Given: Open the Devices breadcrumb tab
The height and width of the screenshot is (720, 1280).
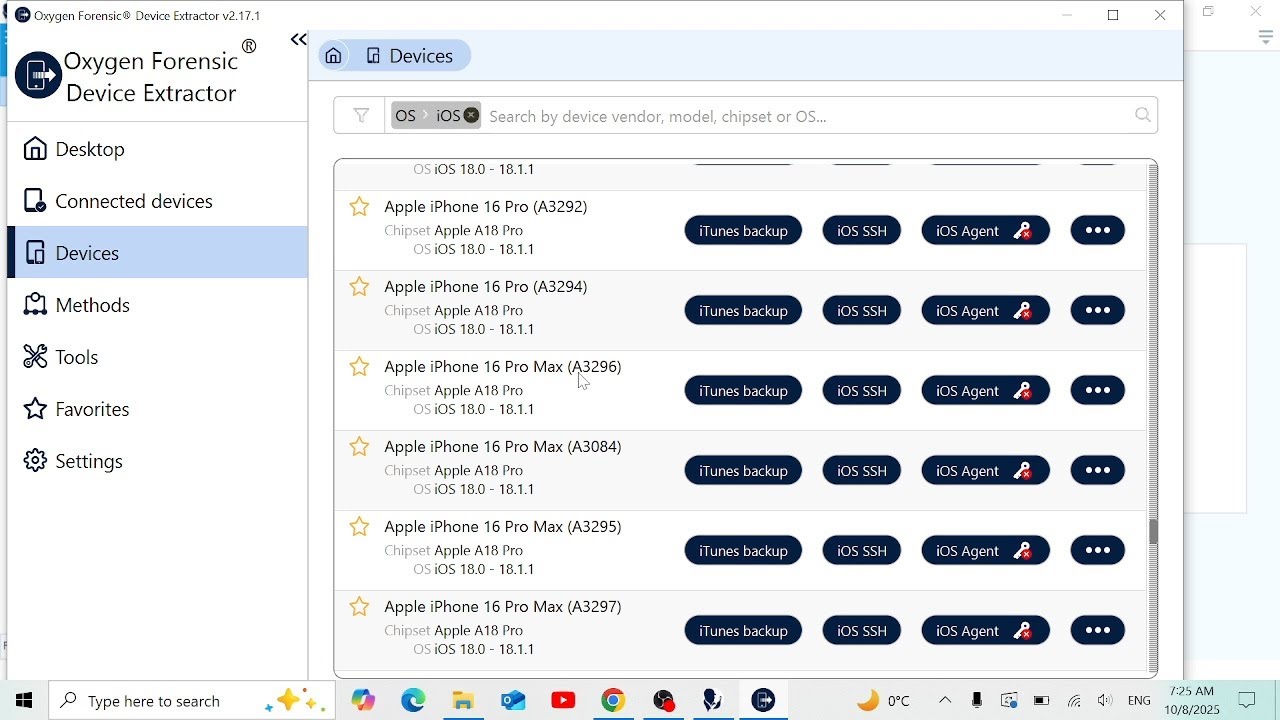Looking at the screenshot, I should 410,56.
